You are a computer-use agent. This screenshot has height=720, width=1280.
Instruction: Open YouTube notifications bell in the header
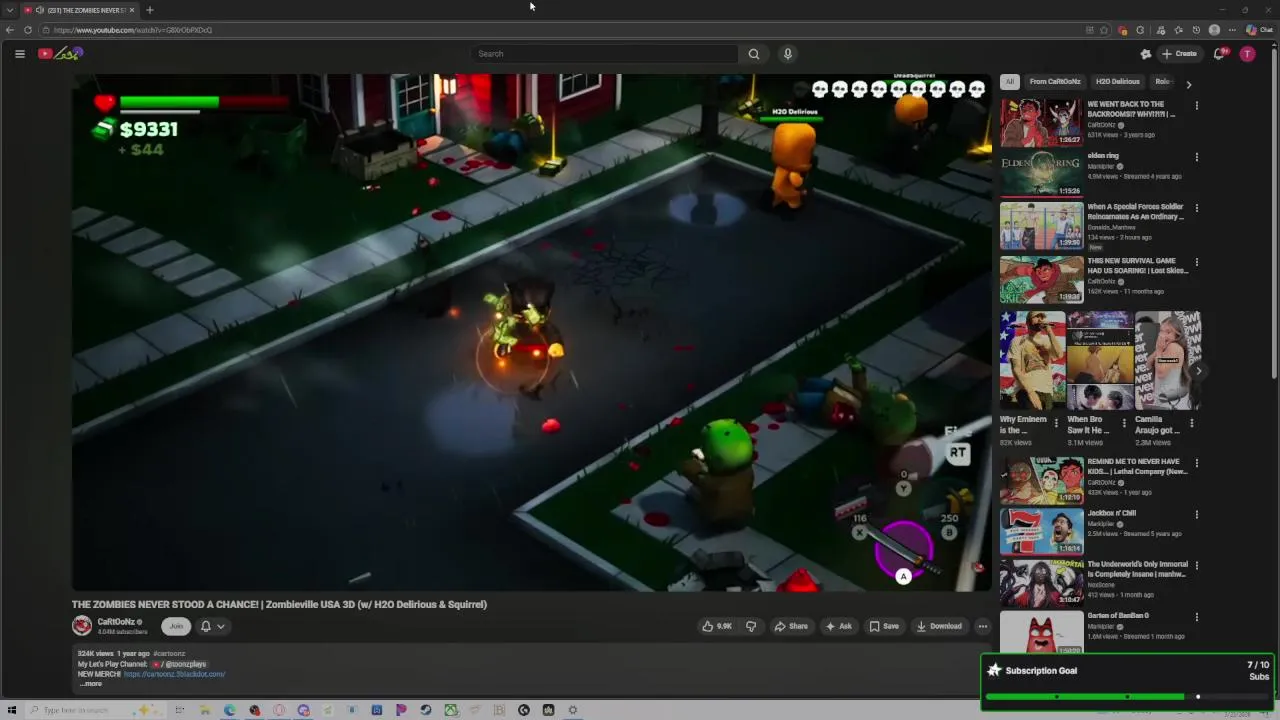pos(1218,54)
